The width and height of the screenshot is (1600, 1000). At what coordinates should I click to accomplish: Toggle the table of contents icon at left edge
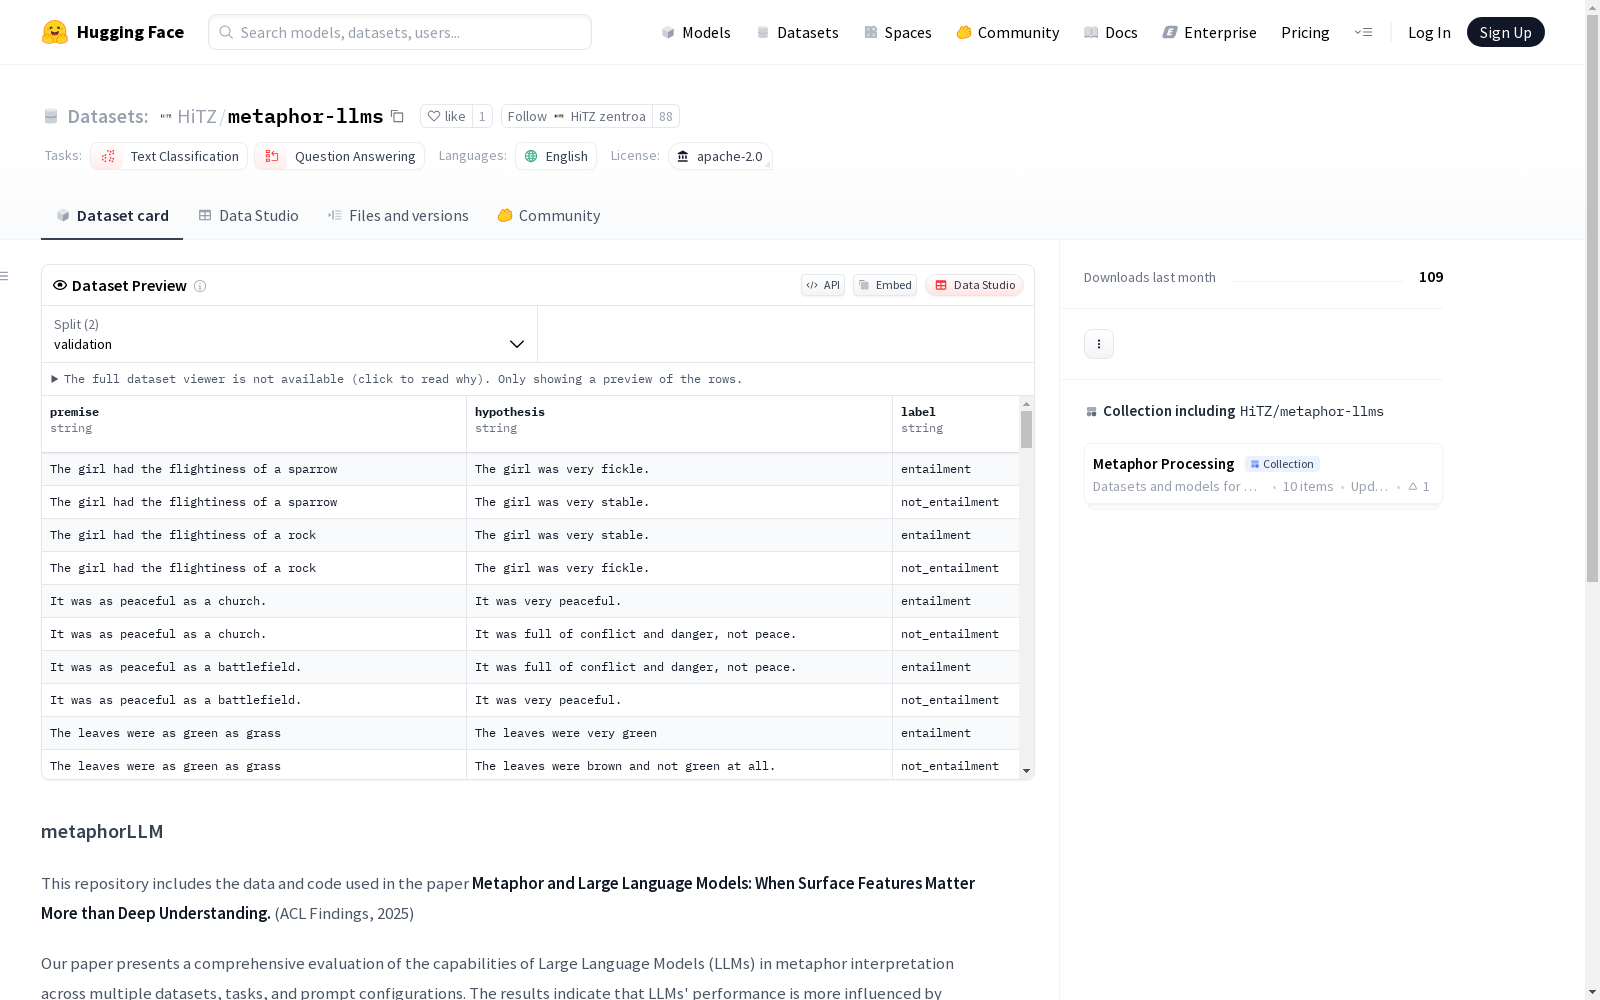(x=5, y=276)
